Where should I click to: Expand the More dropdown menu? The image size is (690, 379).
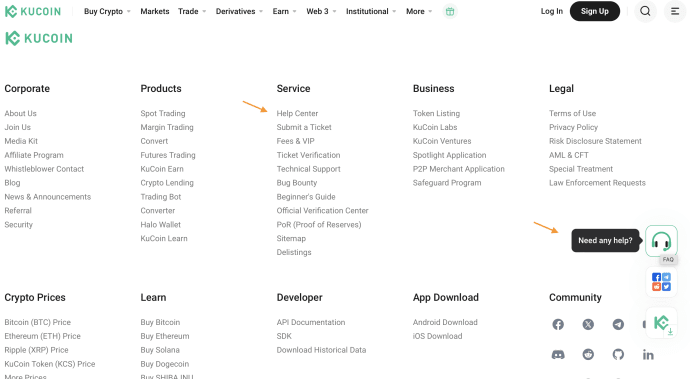tap(419, 11)
